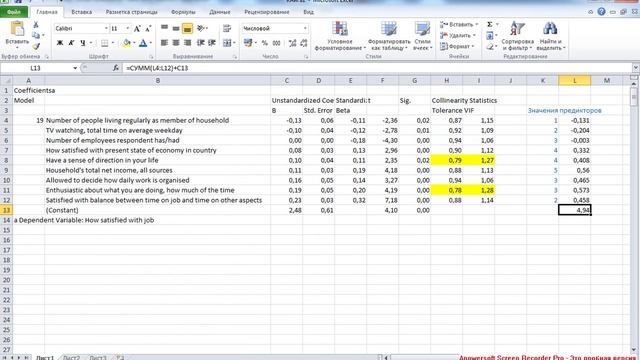Apply percent style format
This screenshot has height=360, width=640.
coord(265,43)
